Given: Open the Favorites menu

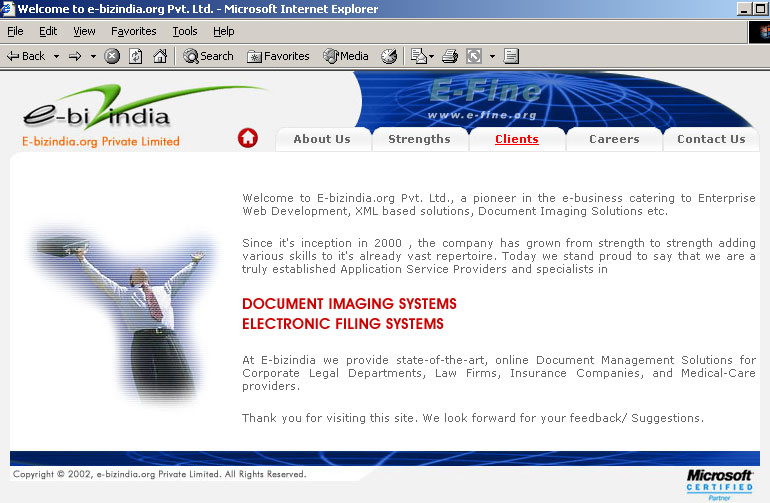Looking at the screenshot, I should tap(134, 31).
